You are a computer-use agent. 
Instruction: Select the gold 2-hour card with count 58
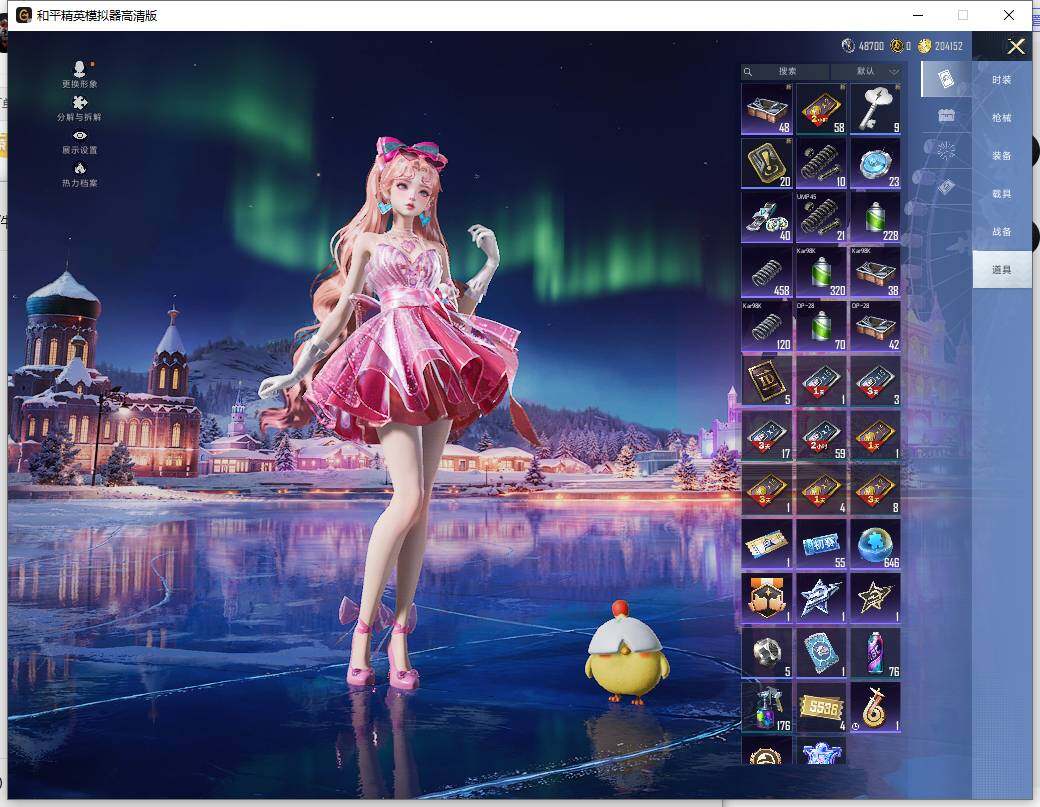click(x=821, y=108)
